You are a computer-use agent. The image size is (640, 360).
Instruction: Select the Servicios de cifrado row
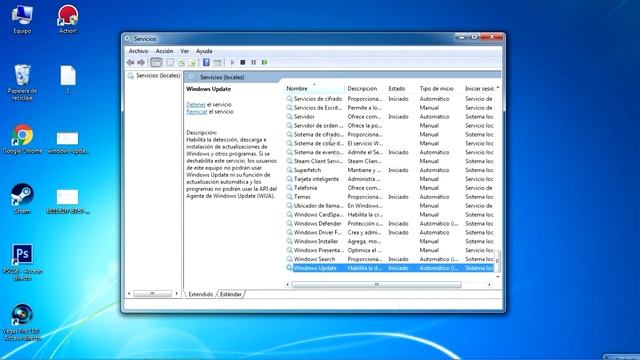(390, 99)
